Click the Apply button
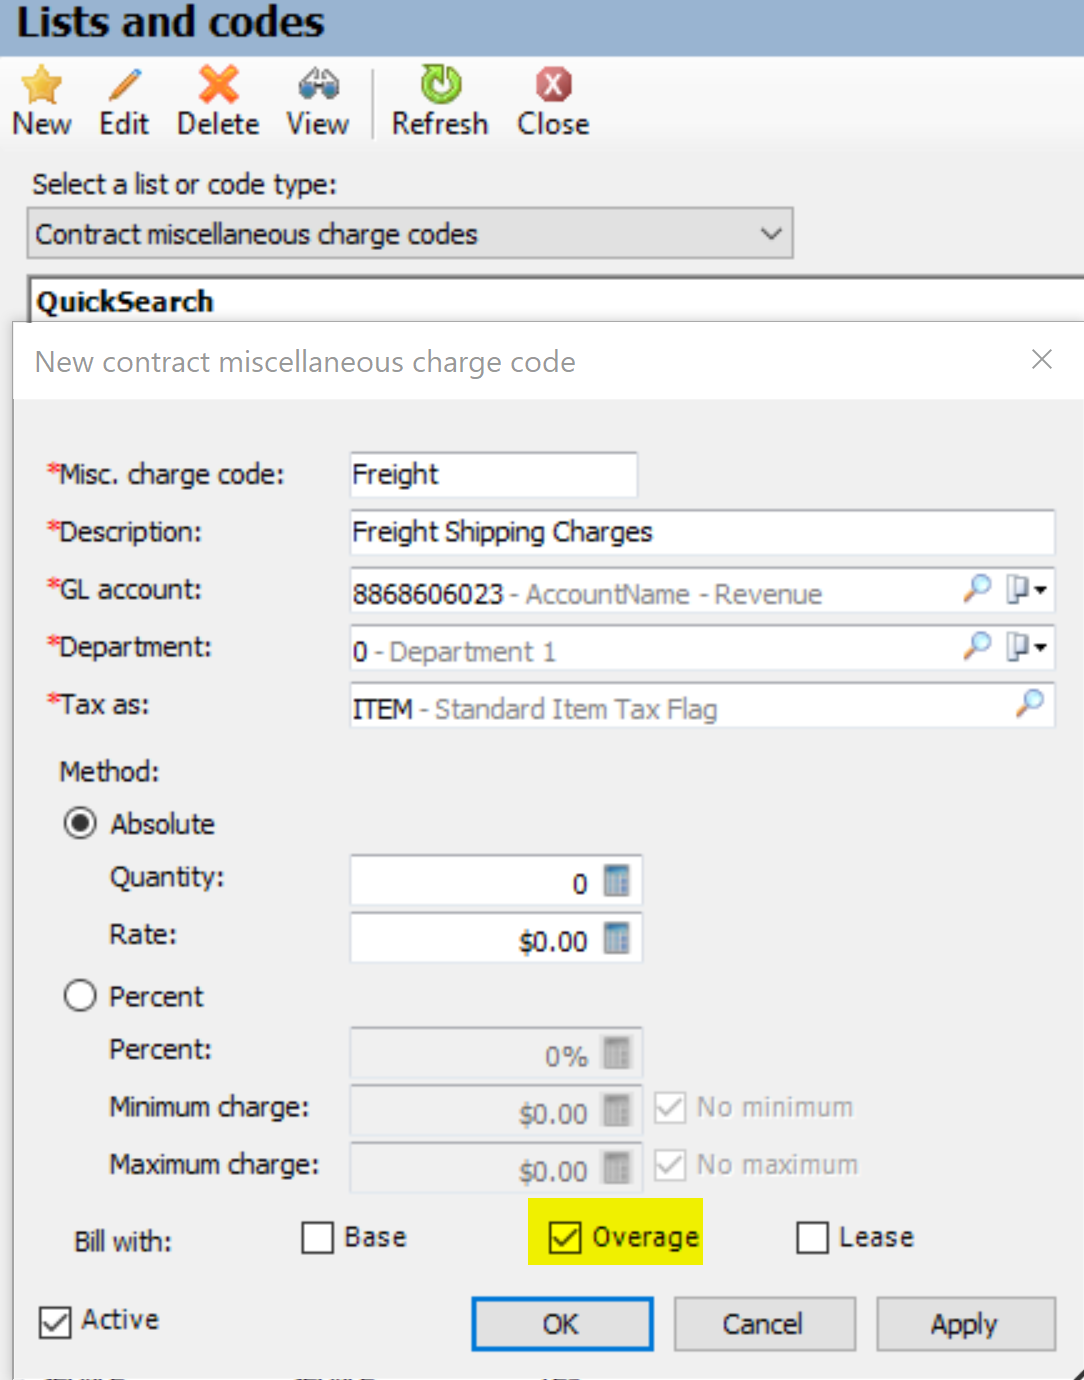Screen dimensions: 1084x1380 point(965,1324)
